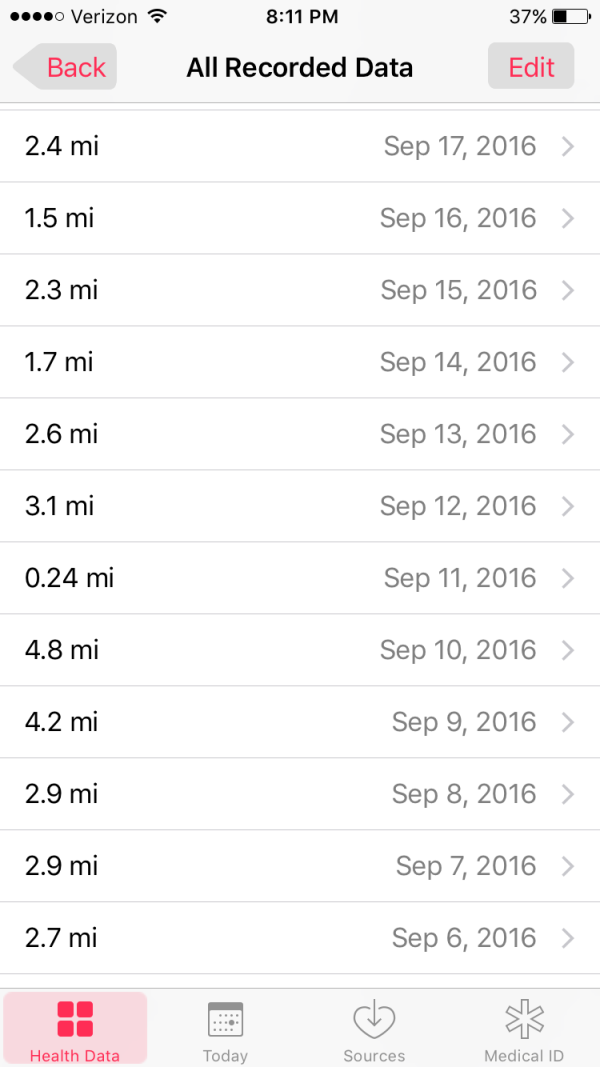Screen dimensions: 600x1067
Task: Open the 4.8 mi entry
Action: click(62, 650)
